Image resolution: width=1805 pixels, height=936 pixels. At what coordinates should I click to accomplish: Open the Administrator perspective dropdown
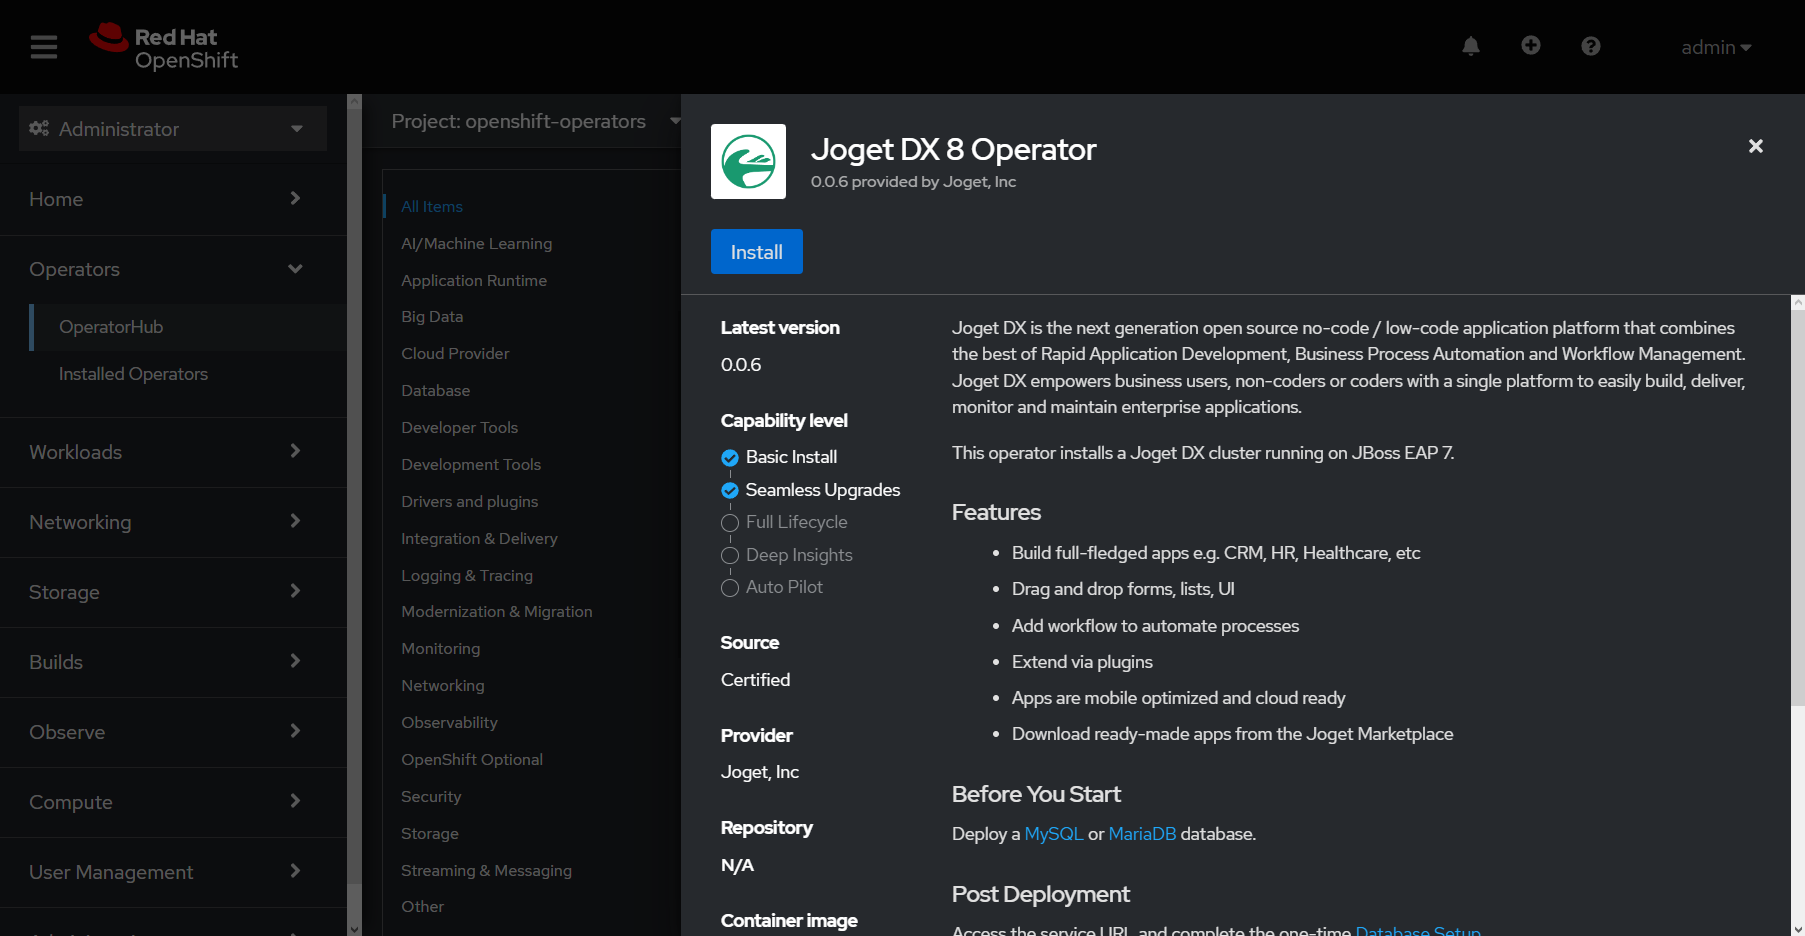click(x=172, y=129)
